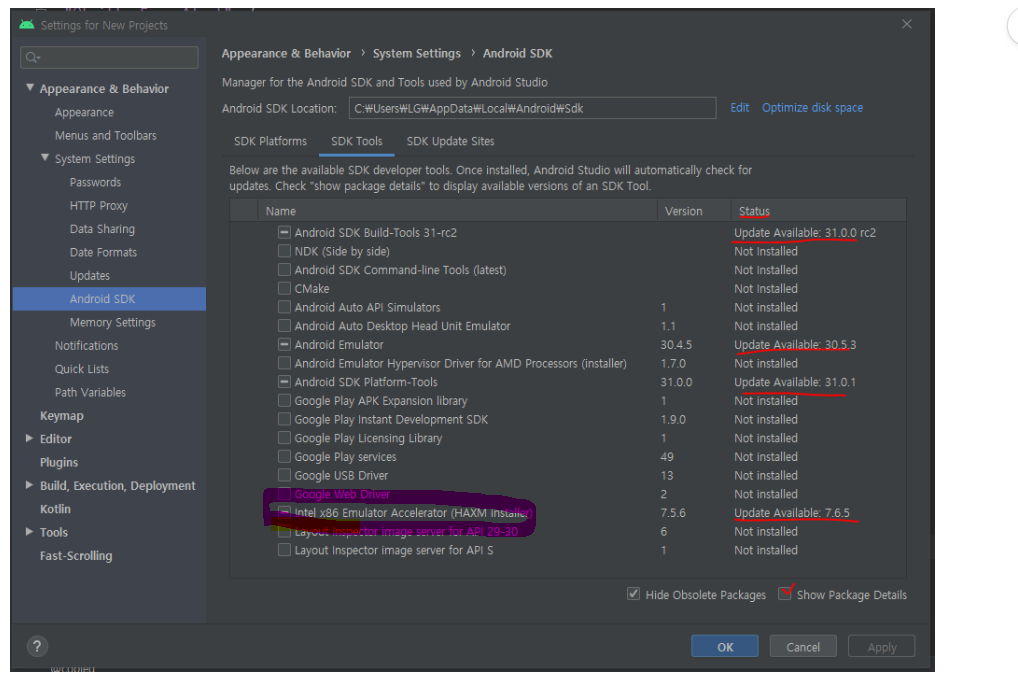
Task: Select Android Emulator Hypervisor Driver row
Action: coord(568,363)
